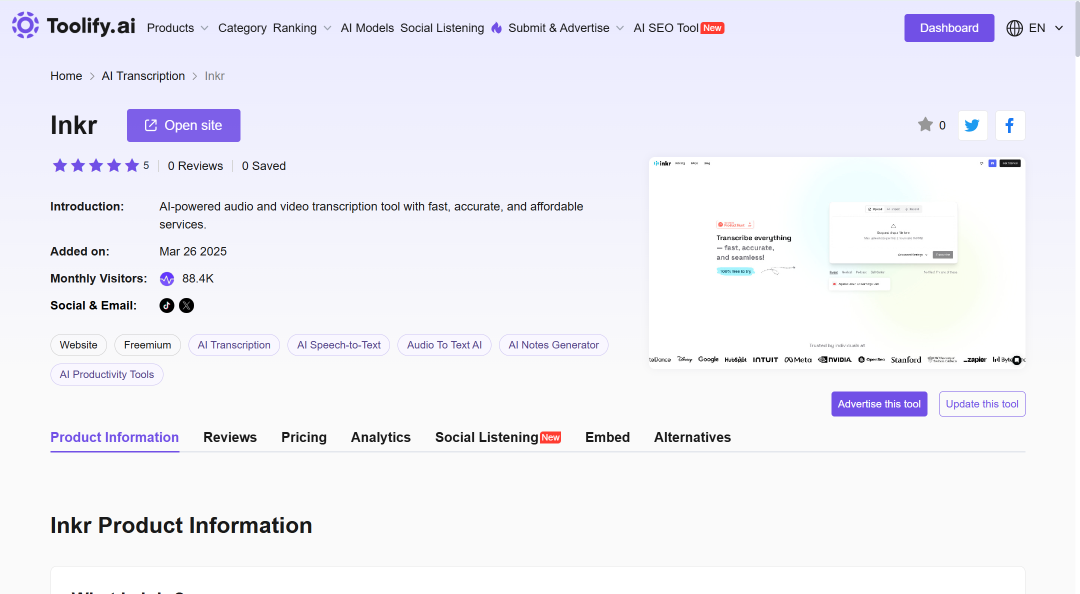Switch to the Social Listening tab
This screenshot has width=1080, height=594.
point(498,438)
